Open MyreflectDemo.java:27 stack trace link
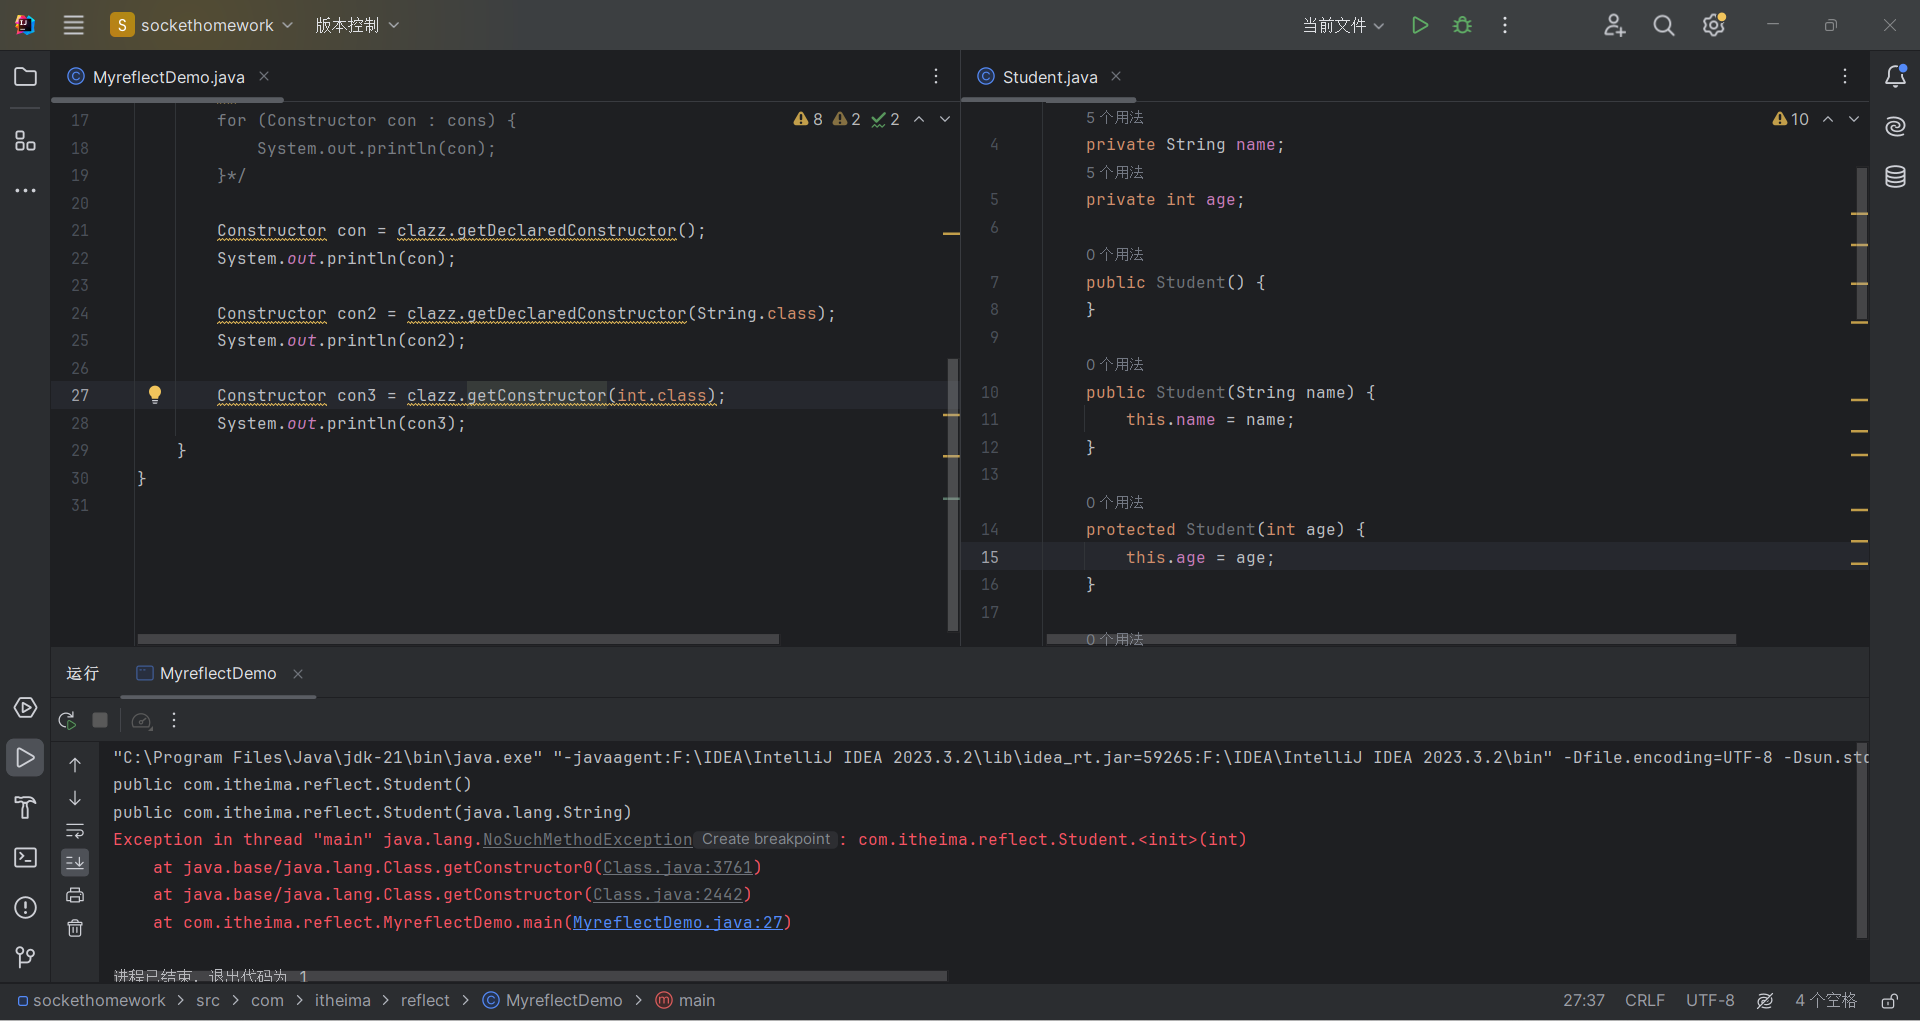The height and width of the screenshot is (1021, 1920). (677, 923)
